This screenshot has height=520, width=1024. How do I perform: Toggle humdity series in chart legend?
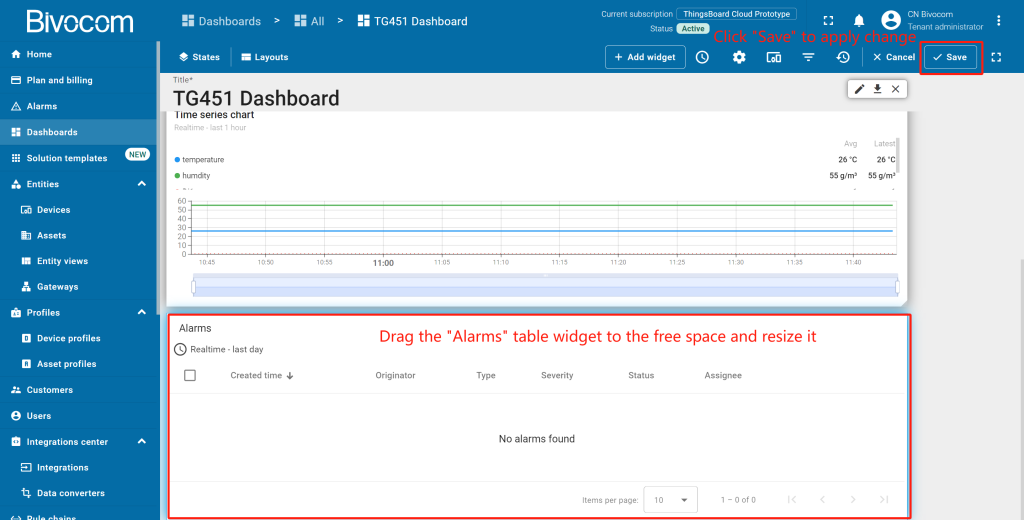[x=193, y=176]
